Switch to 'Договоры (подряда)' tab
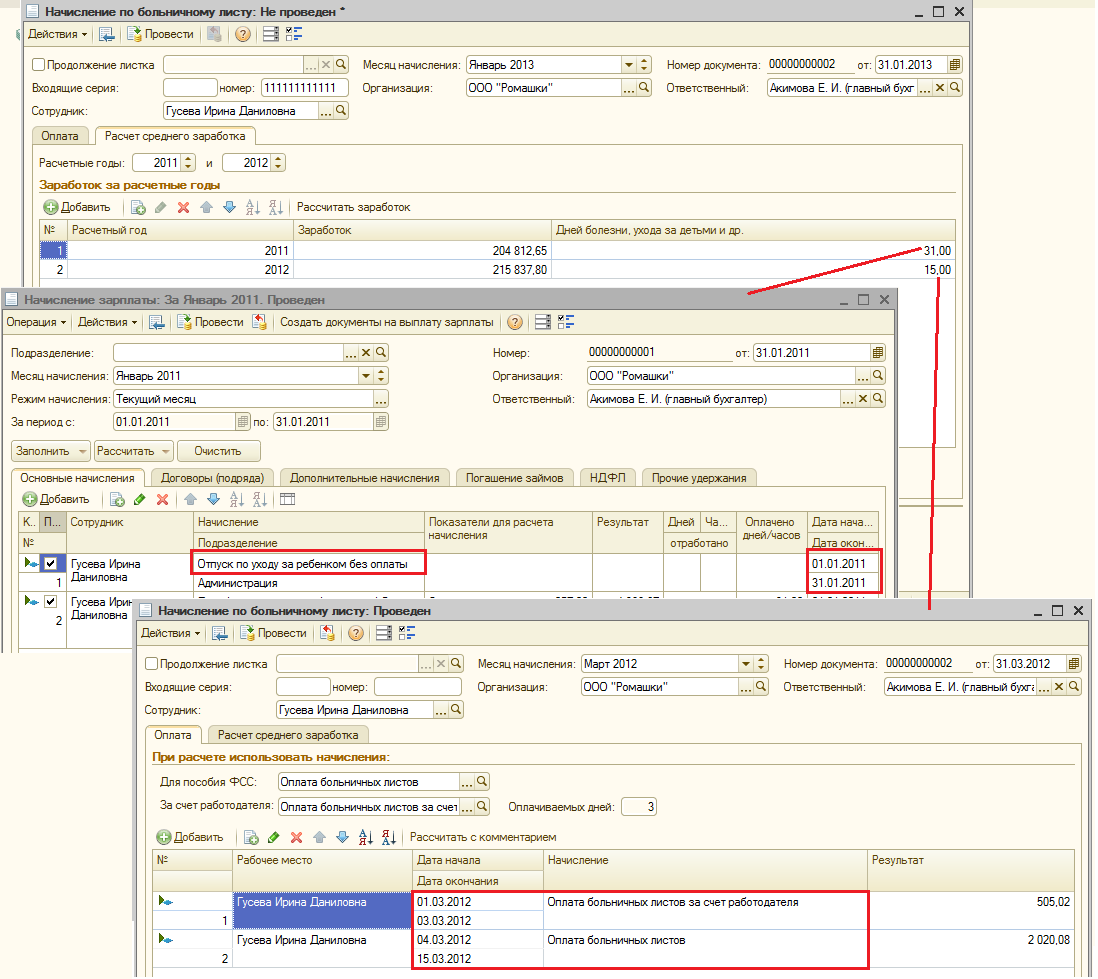This screenshot has height=979, width=1098. point(213,478)
